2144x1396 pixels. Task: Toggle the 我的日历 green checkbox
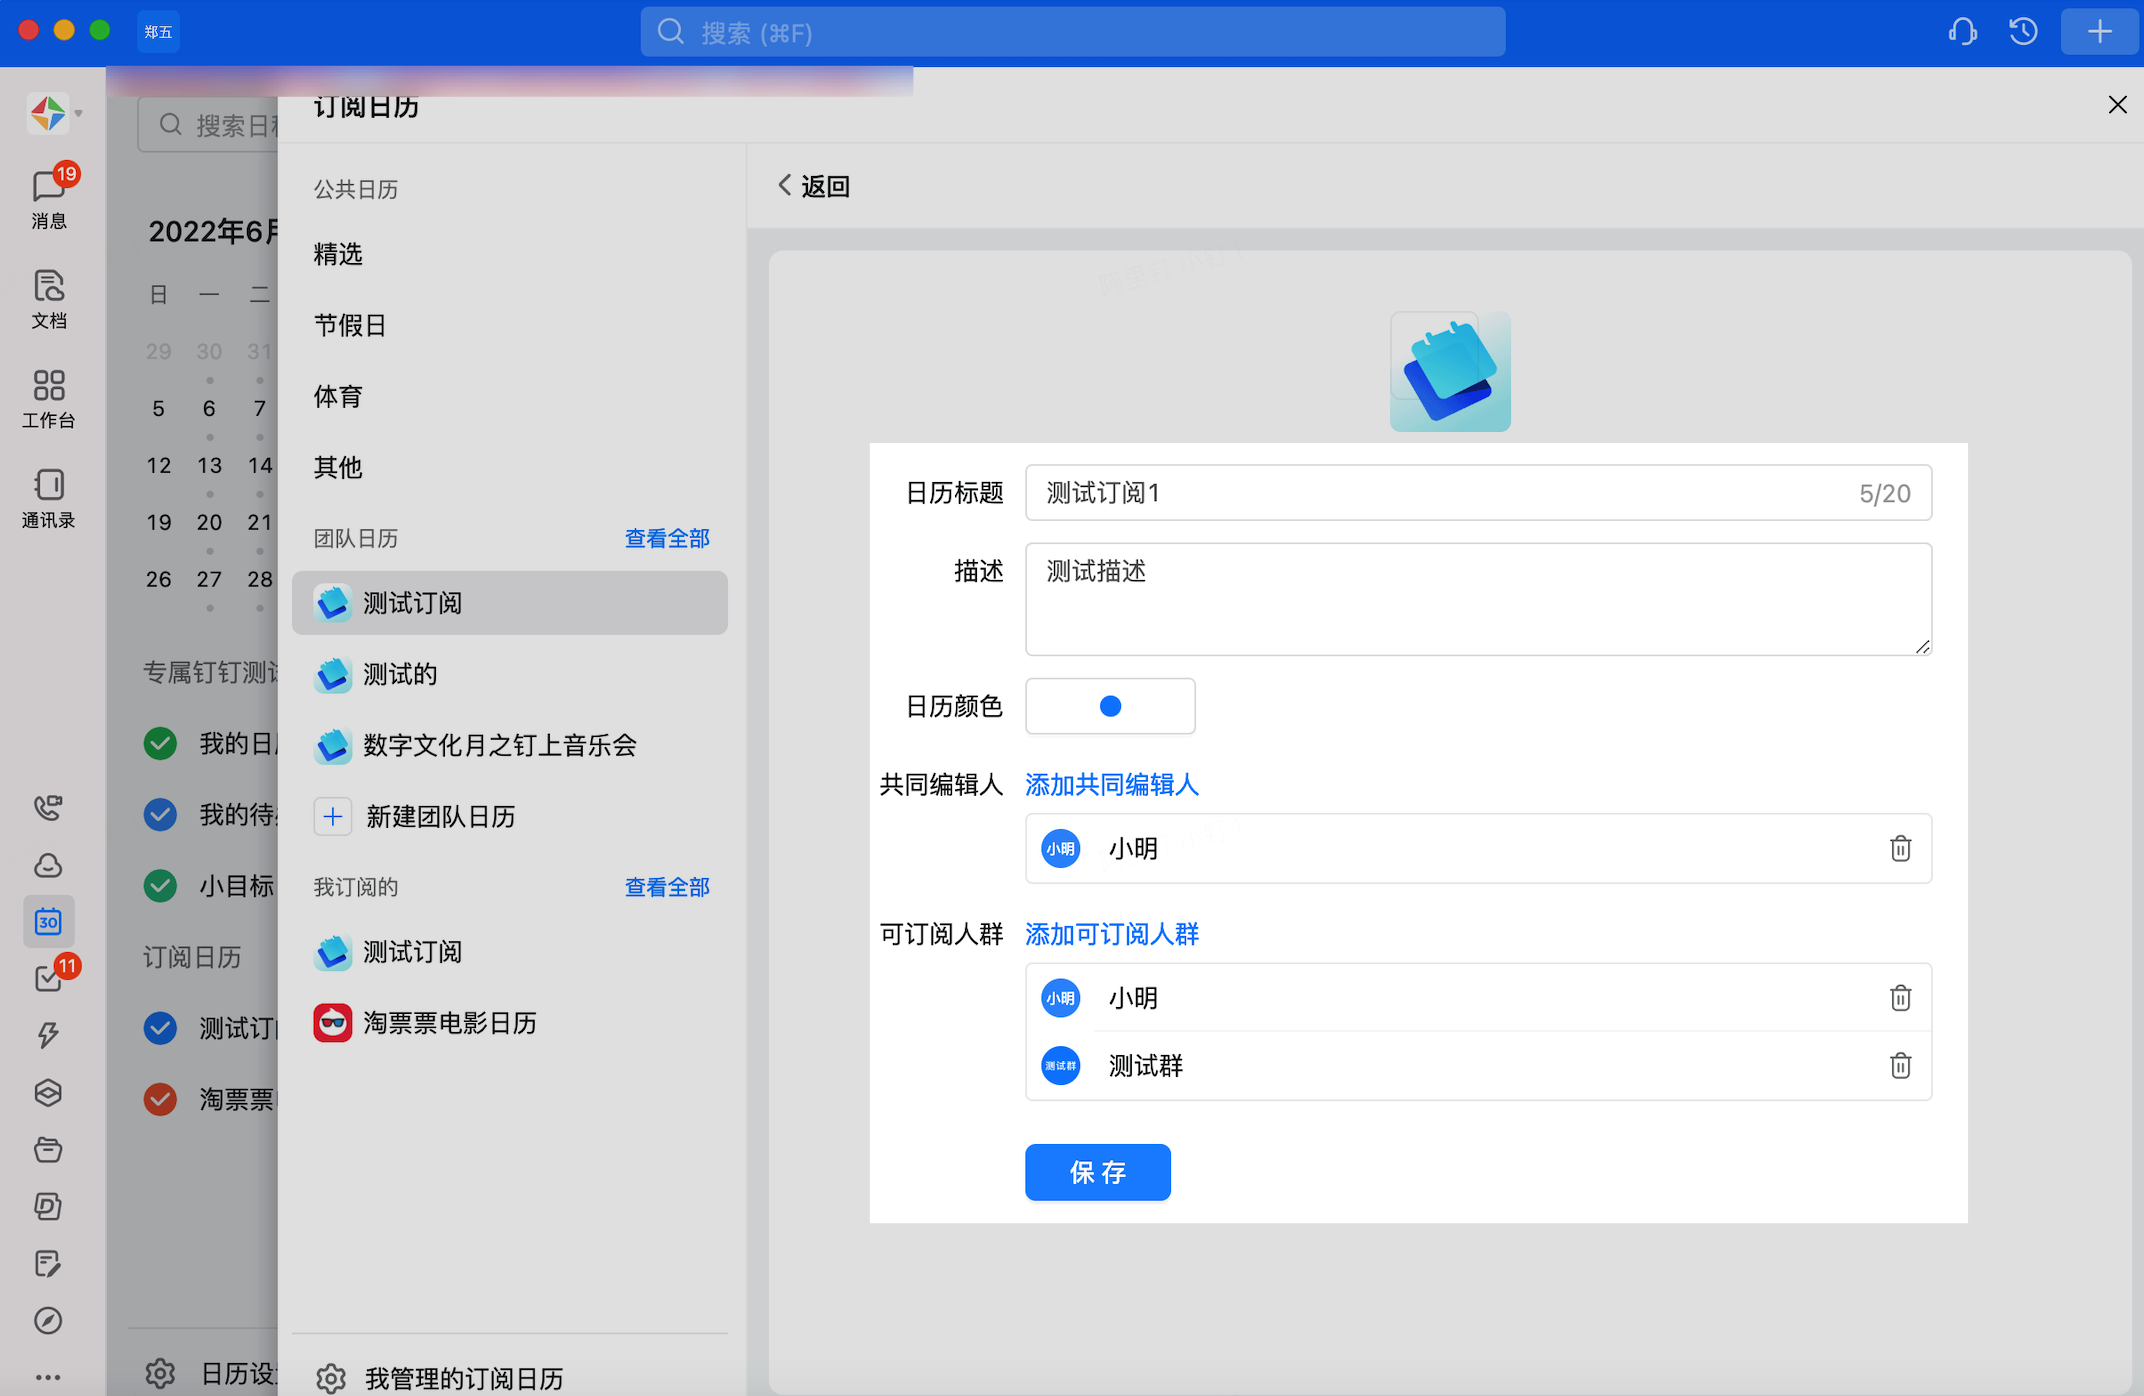click(160, 743)
